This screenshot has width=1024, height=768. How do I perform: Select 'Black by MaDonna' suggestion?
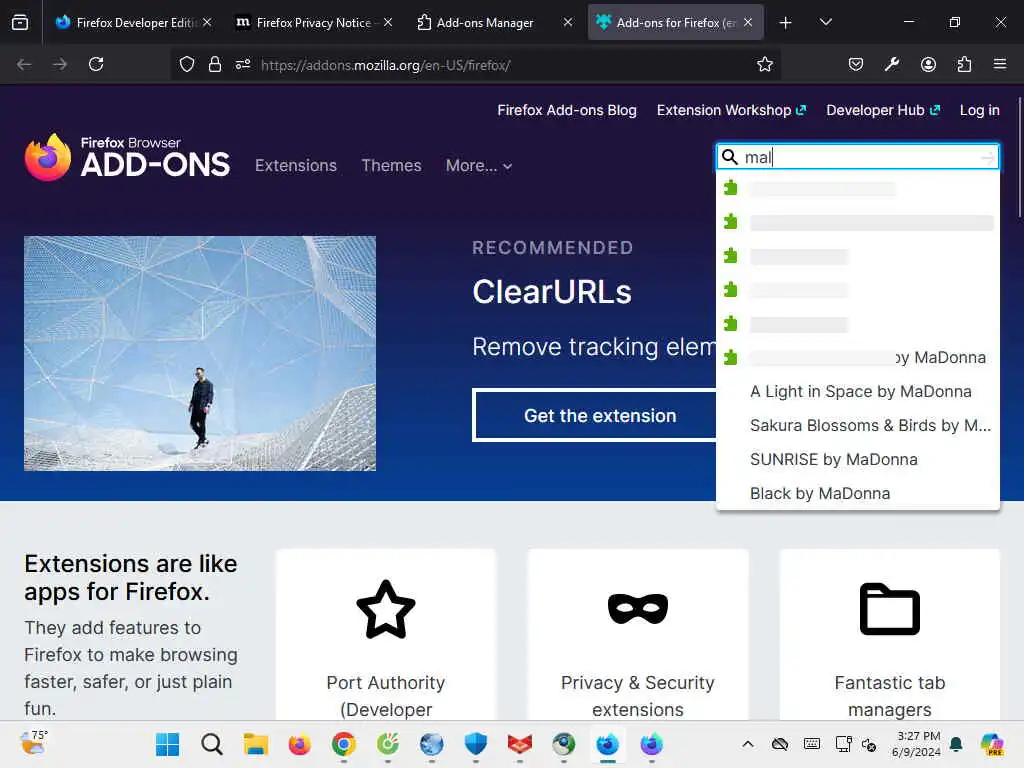click(x=858, y=493)
